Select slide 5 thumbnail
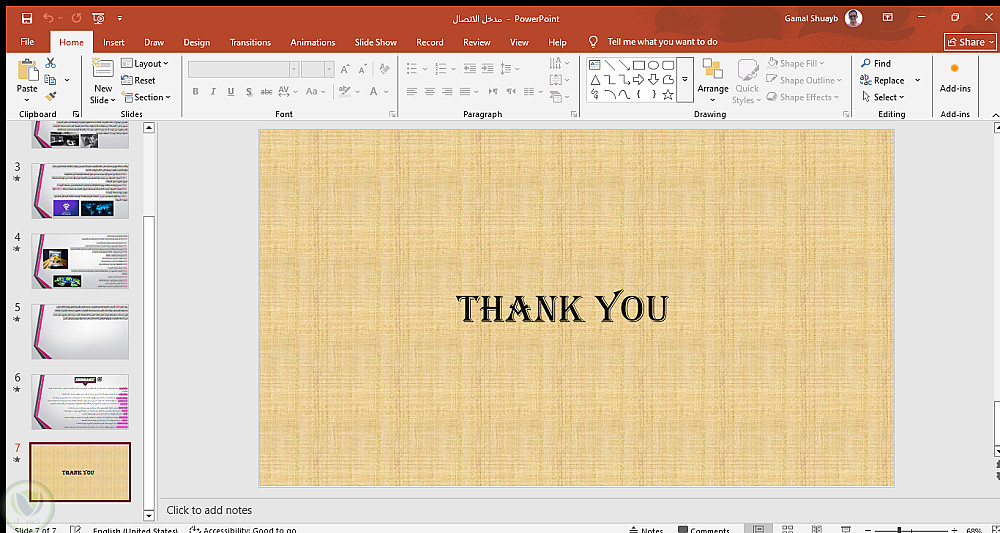The width and height of the screenshot is (1000, 533). point(80,332)
